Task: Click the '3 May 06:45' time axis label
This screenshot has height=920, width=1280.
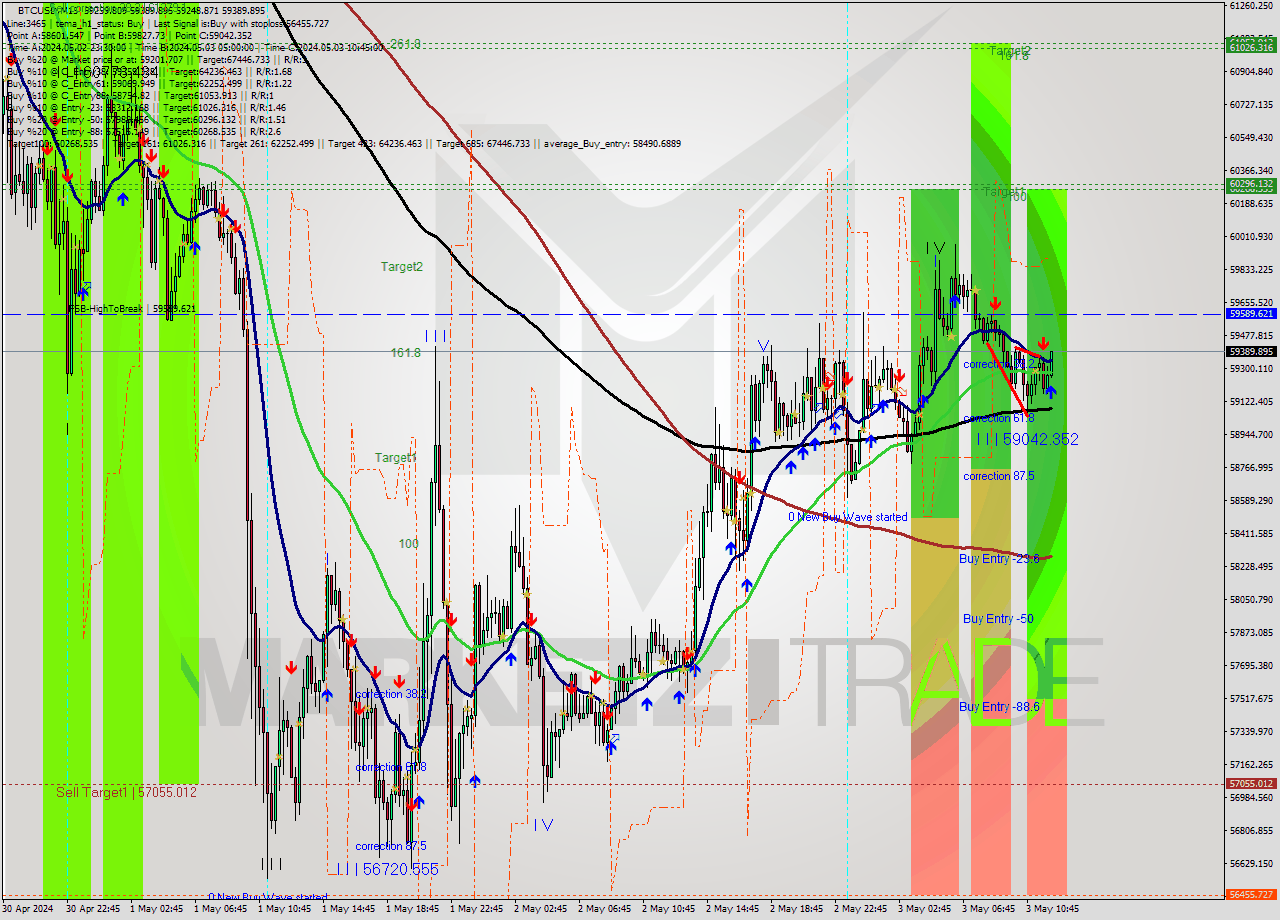Action: 988,909
